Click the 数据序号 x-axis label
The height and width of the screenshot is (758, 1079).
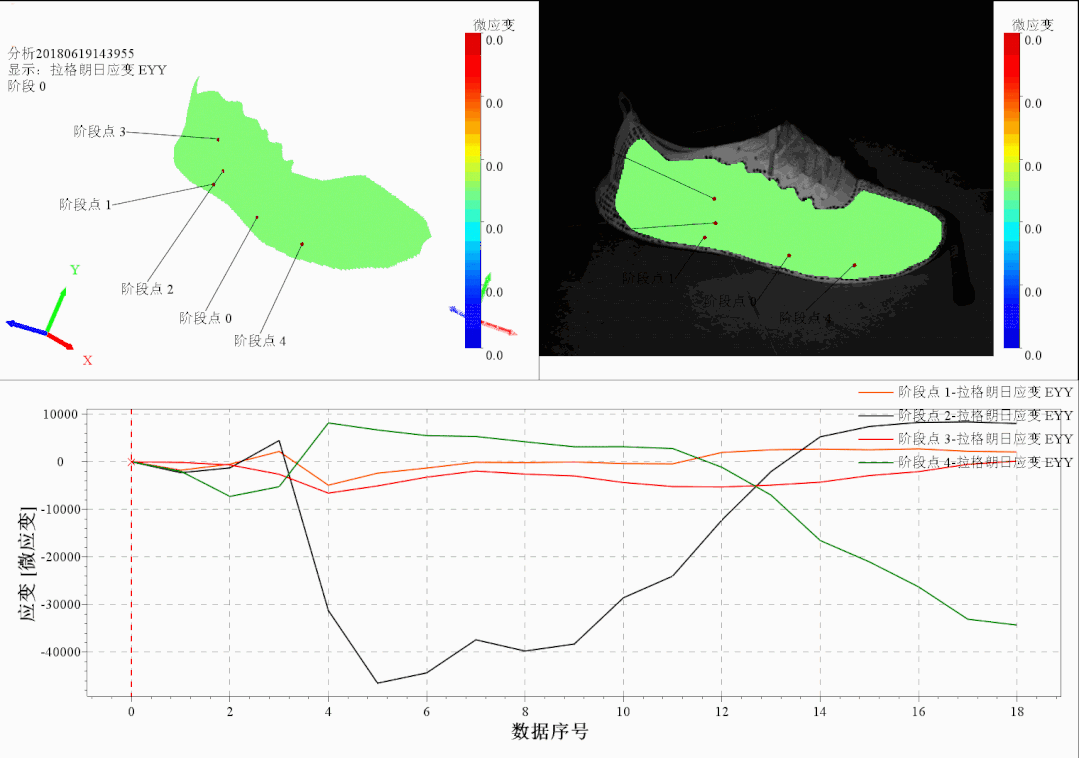[x=549, y=732]
